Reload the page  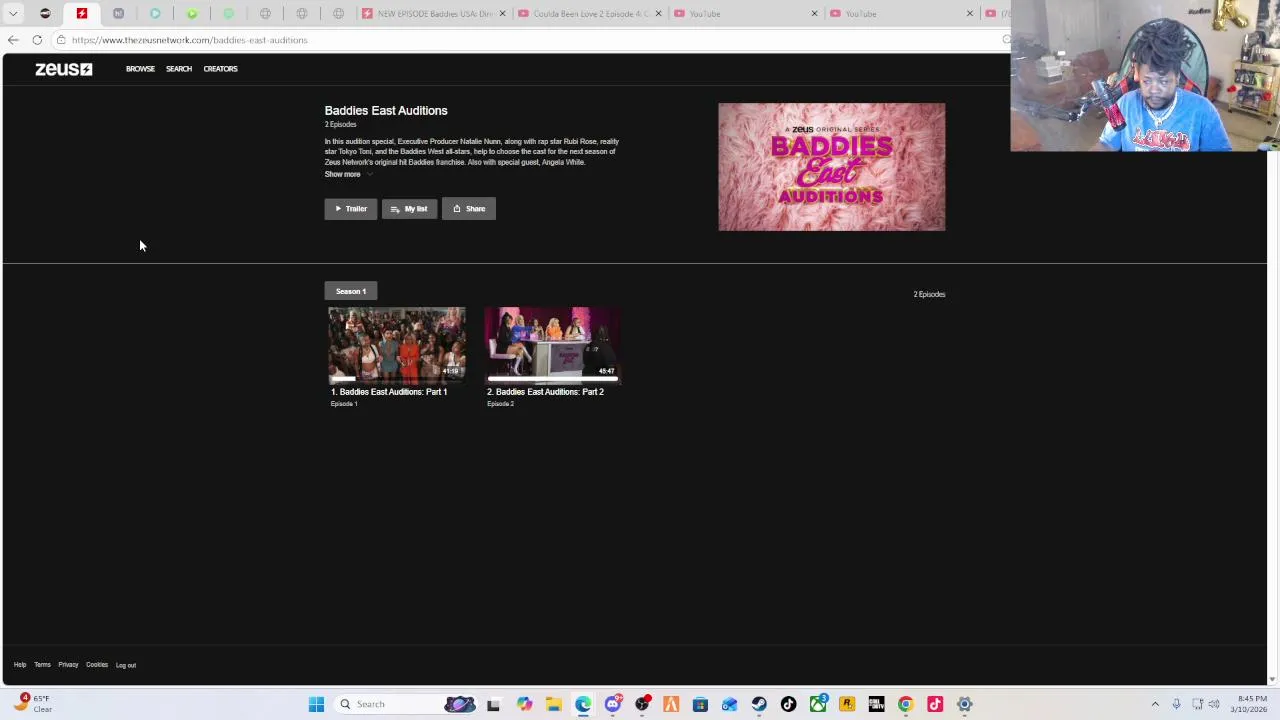click(x=37, y=40)
